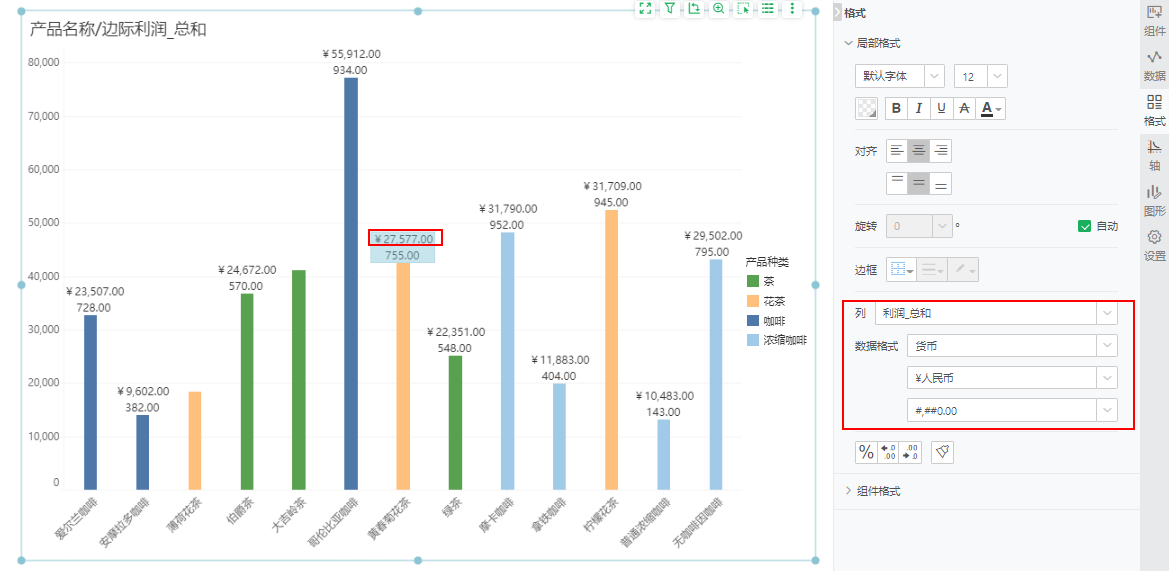The width and height of the screenshot is (1169, 571).
Task: Open the filter funnel icon on chart toolbar
Action: (x=670, y=8)
